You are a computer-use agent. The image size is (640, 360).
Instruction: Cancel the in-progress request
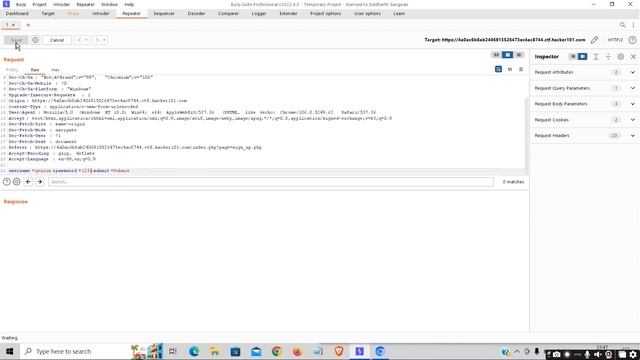[57, 40]
